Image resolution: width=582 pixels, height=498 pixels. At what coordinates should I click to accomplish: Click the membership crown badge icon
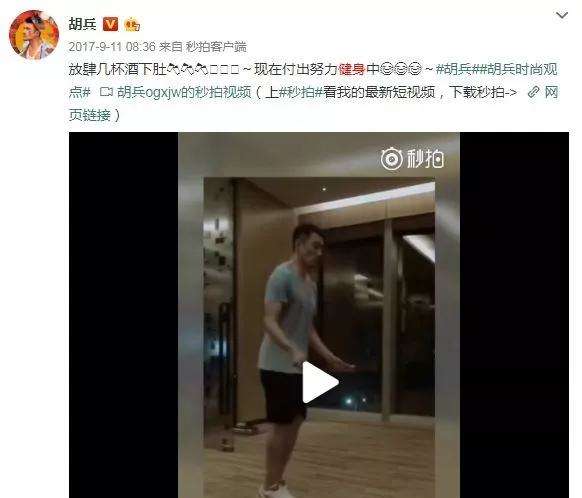(132, 24)
